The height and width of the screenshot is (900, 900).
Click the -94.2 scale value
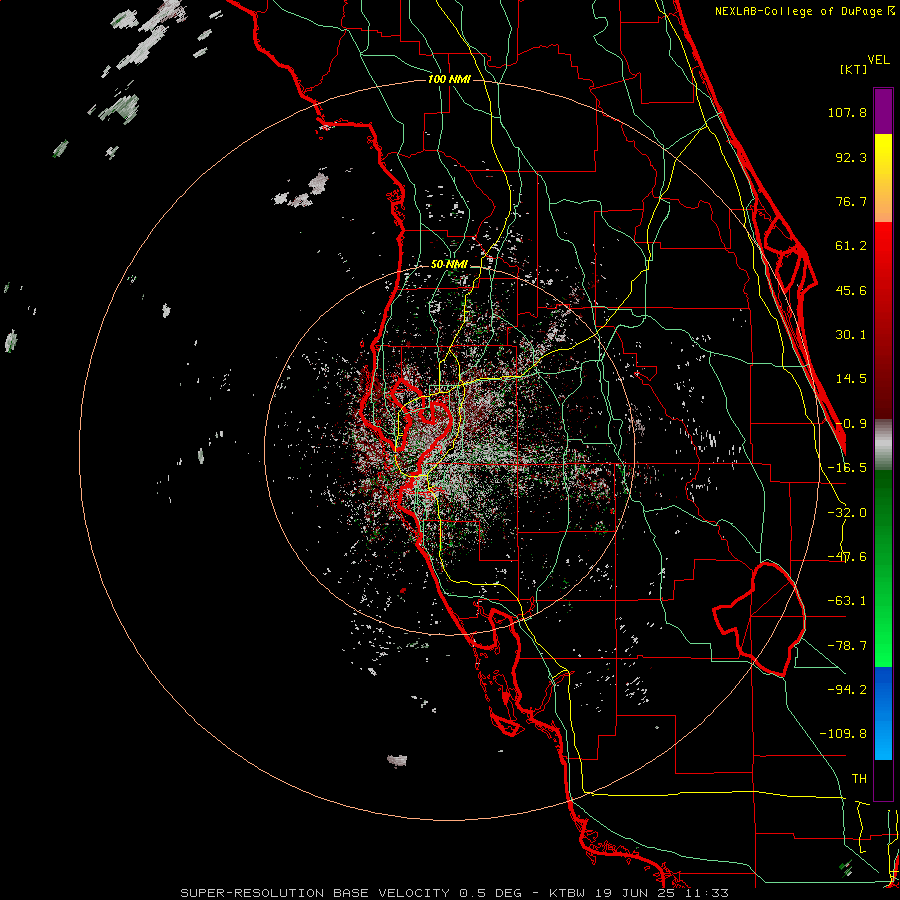[x=847, y=689]
